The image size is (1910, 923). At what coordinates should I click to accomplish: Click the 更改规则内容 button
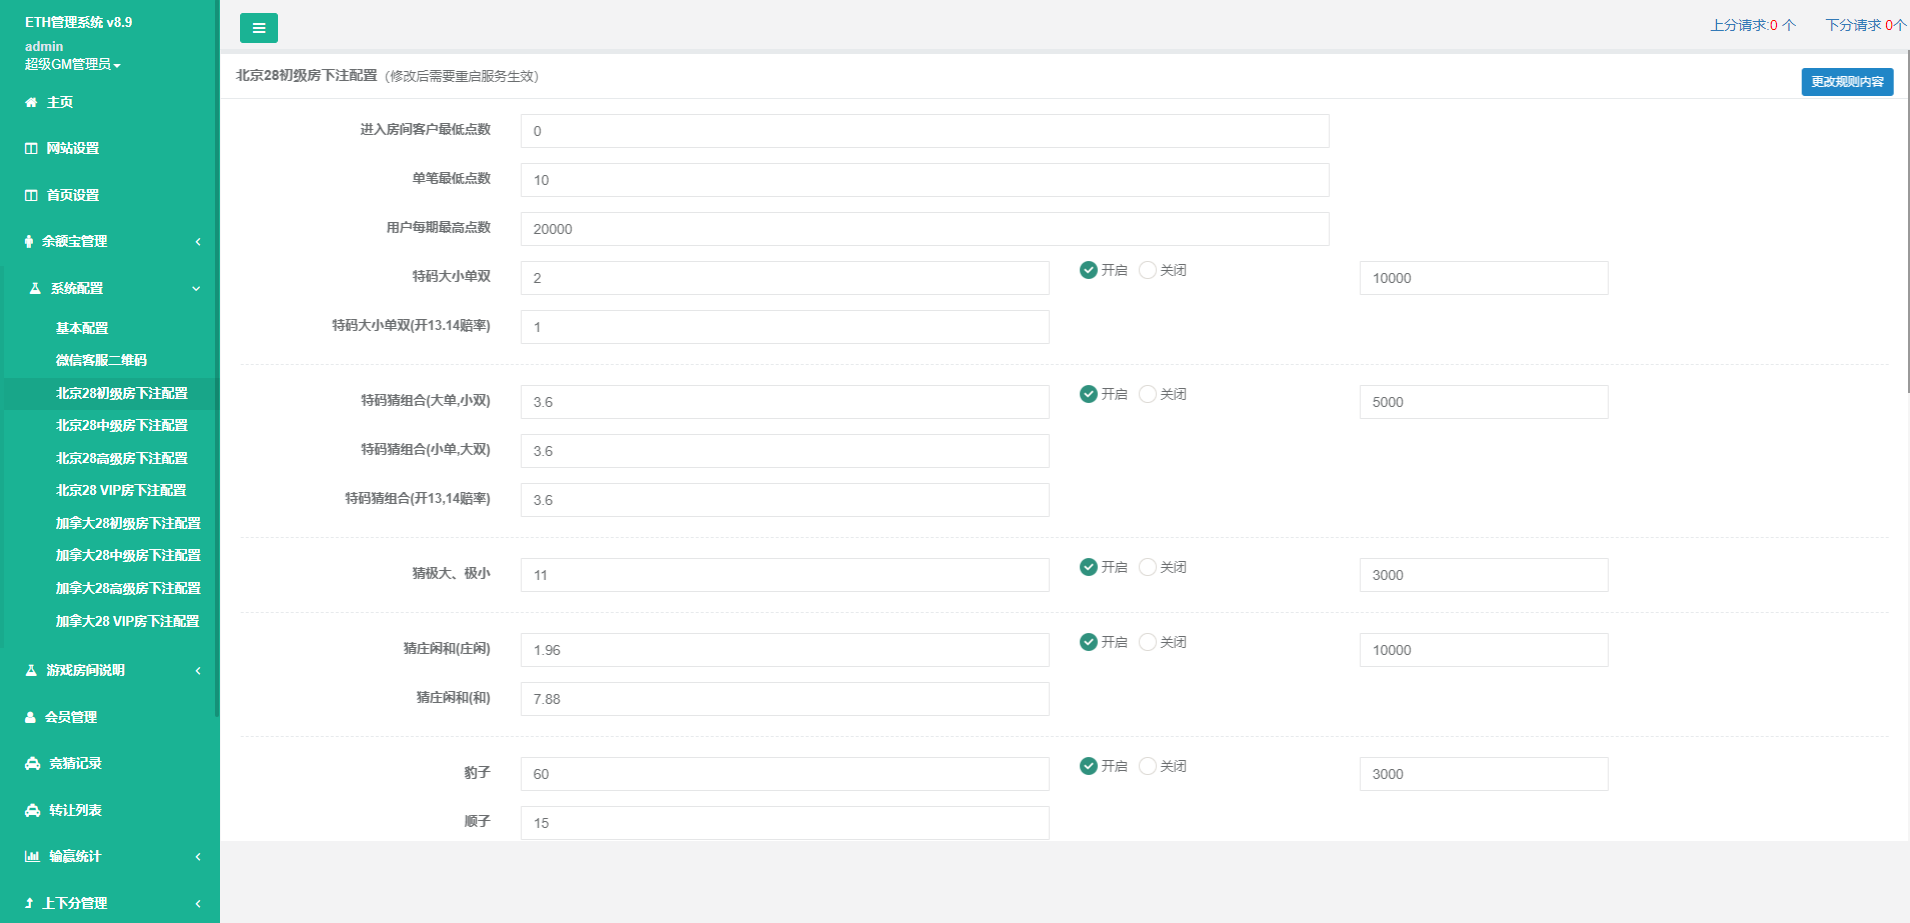[x=1846, y=82]
